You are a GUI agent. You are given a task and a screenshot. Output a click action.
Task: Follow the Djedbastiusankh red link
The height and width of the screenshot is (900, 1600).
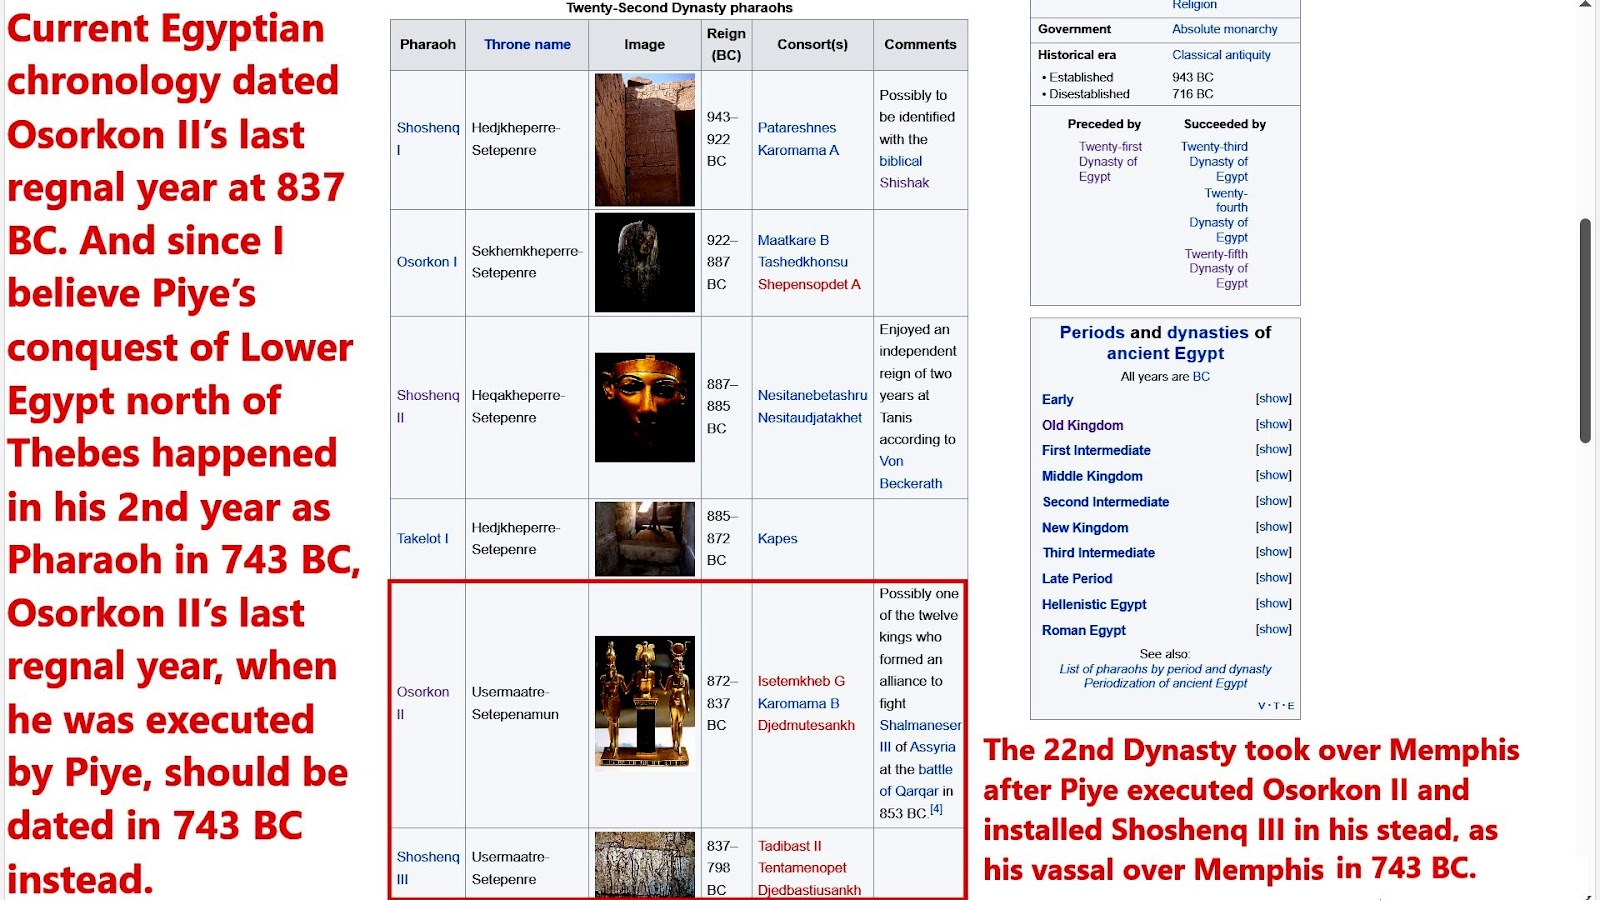pos(809,890)
